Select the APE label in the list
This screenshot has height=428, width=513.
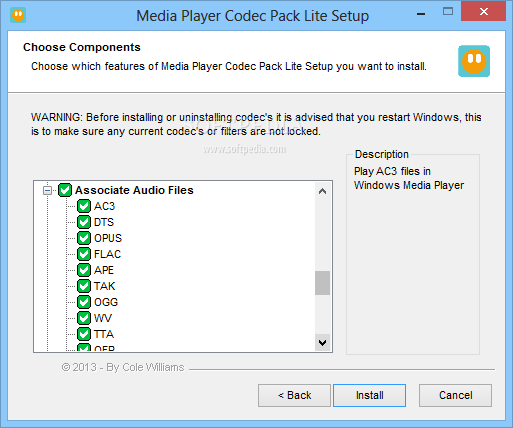pos(104,270)
